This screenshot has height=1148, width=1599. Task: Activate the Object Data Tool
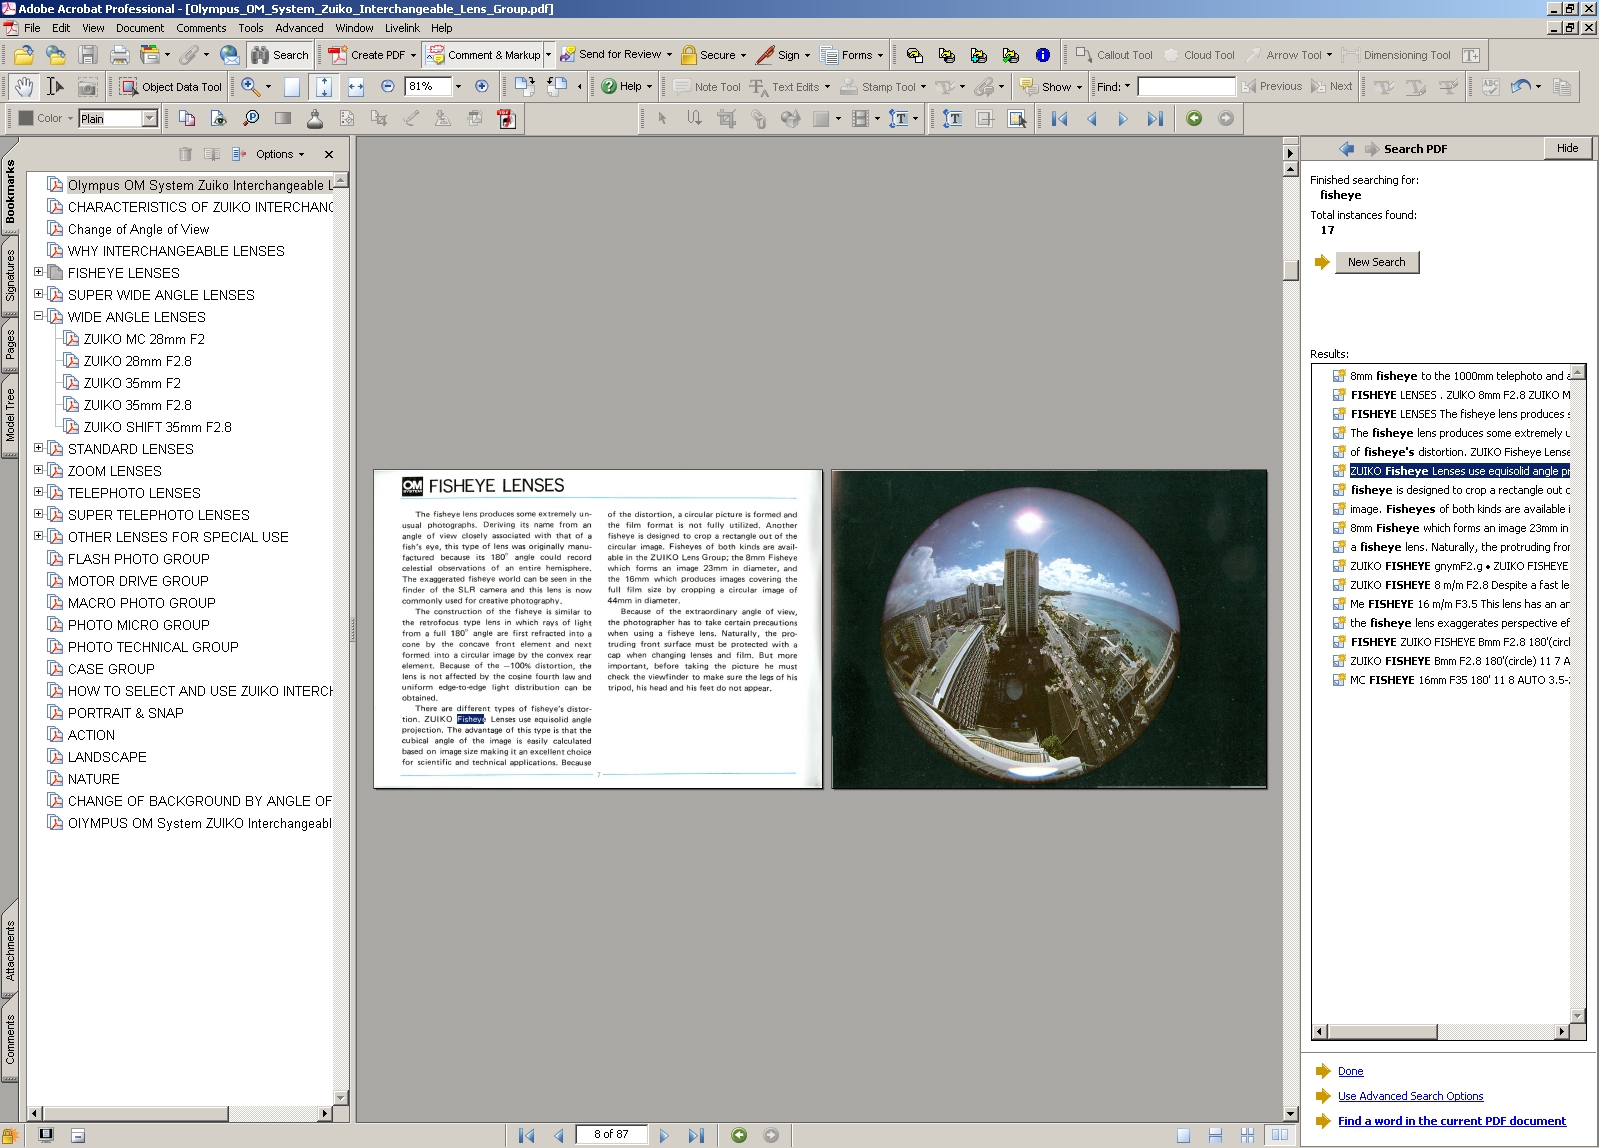click(172, 87)
